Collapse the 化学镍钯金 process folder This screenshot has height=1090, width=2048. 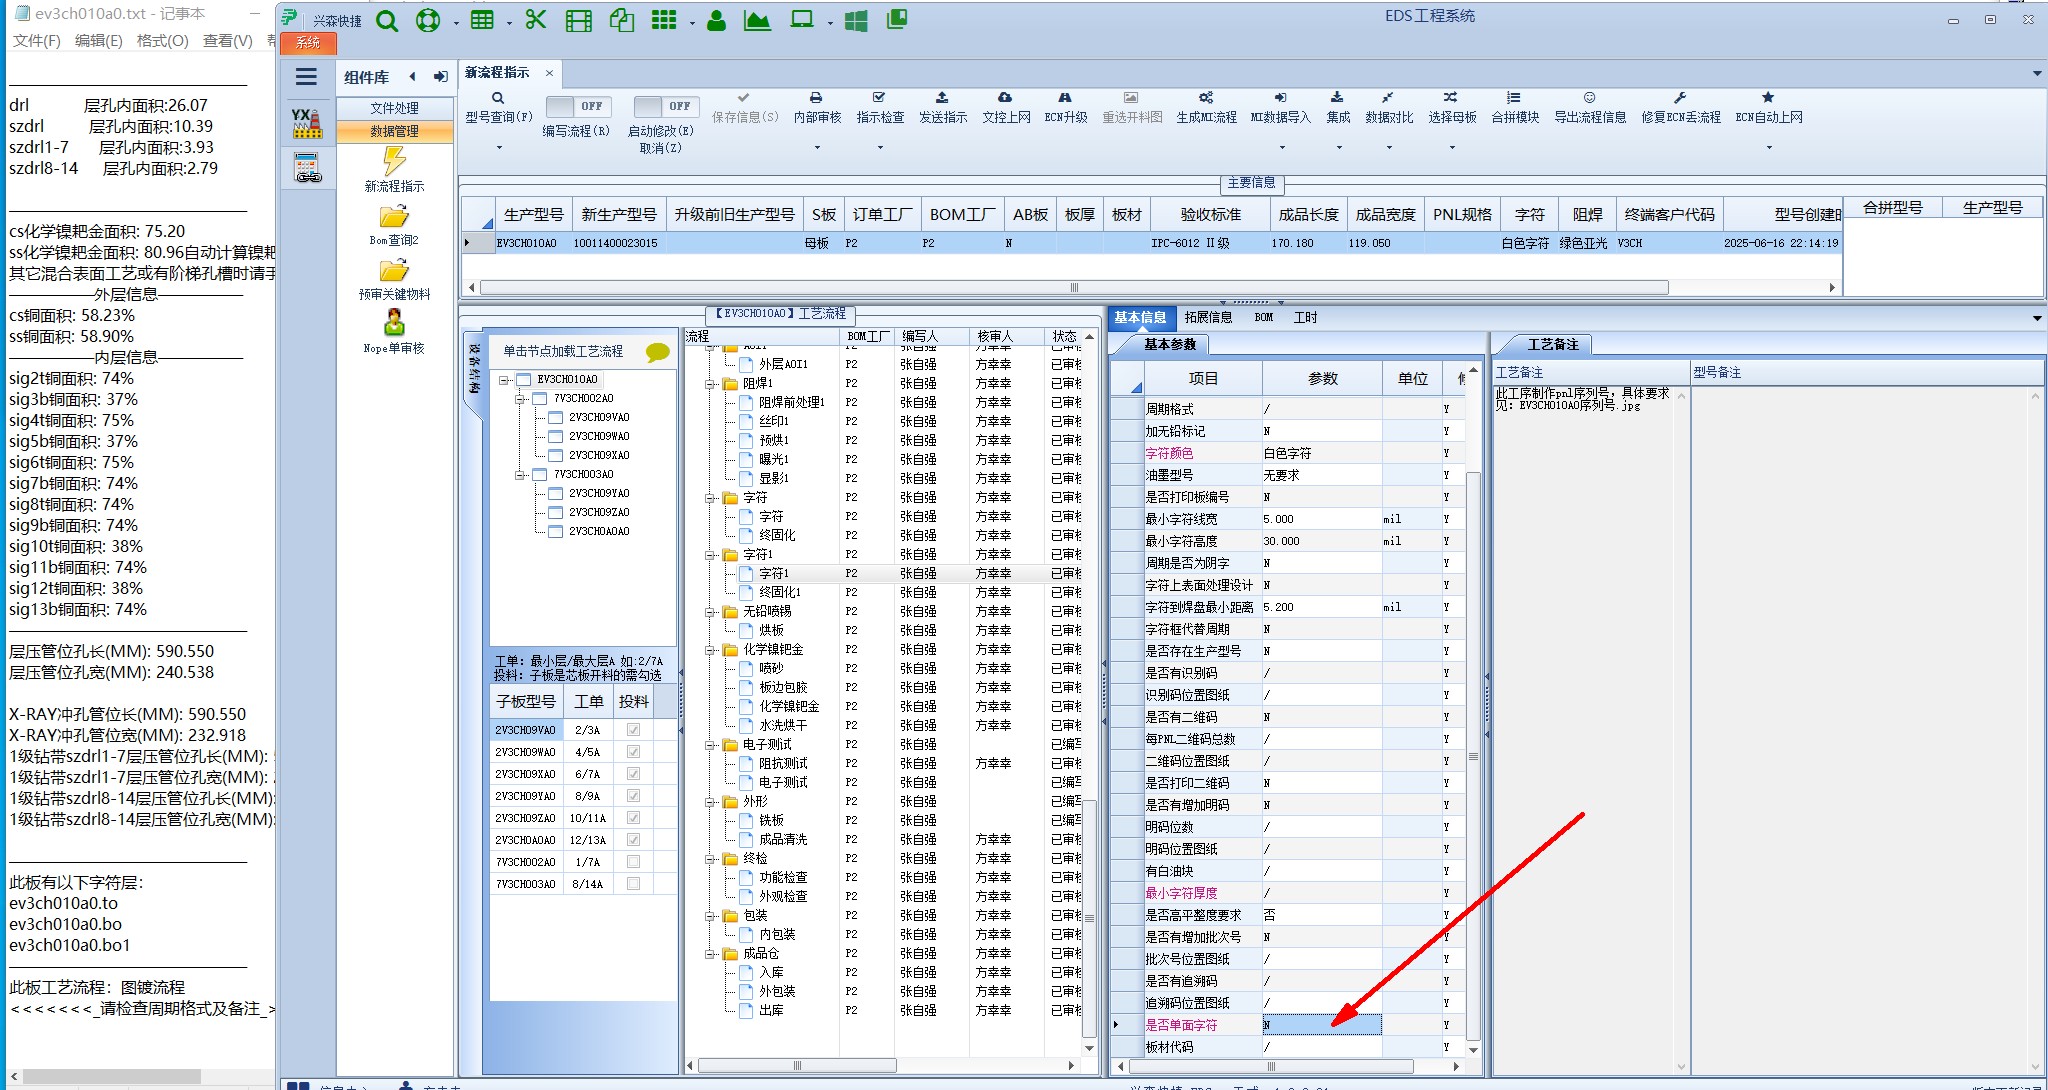point(710,650)
